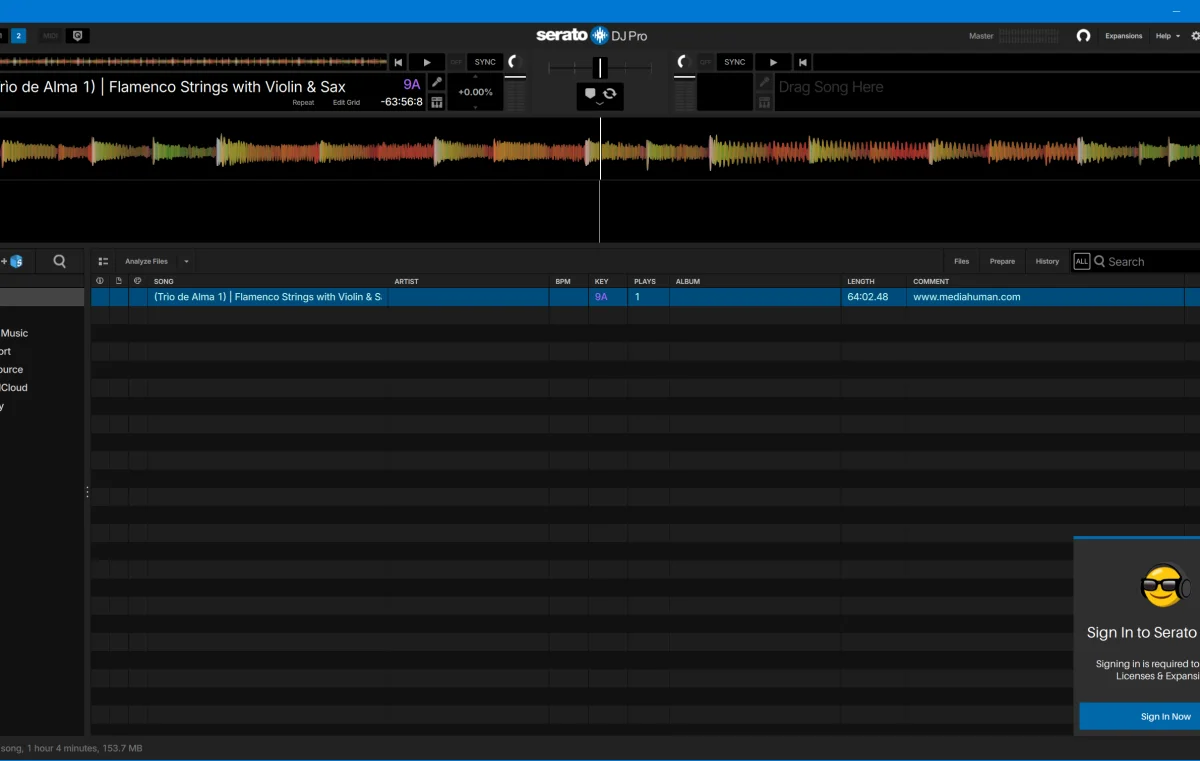The height and width of the screenshot is (761, 1200).
Task: Open the settings gear icon
Action: click(x=1195, y=36)
